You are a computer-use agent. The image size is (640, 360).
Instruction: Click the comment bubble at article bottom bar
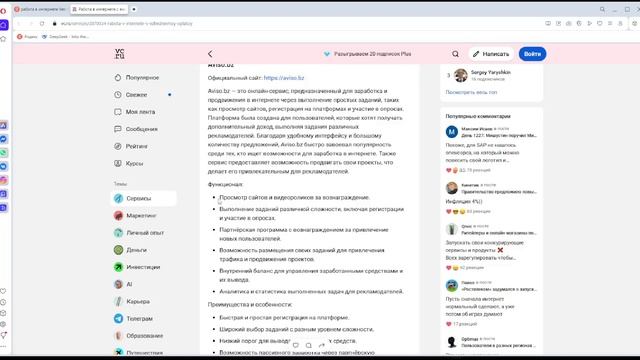click(x=309, y=345)
